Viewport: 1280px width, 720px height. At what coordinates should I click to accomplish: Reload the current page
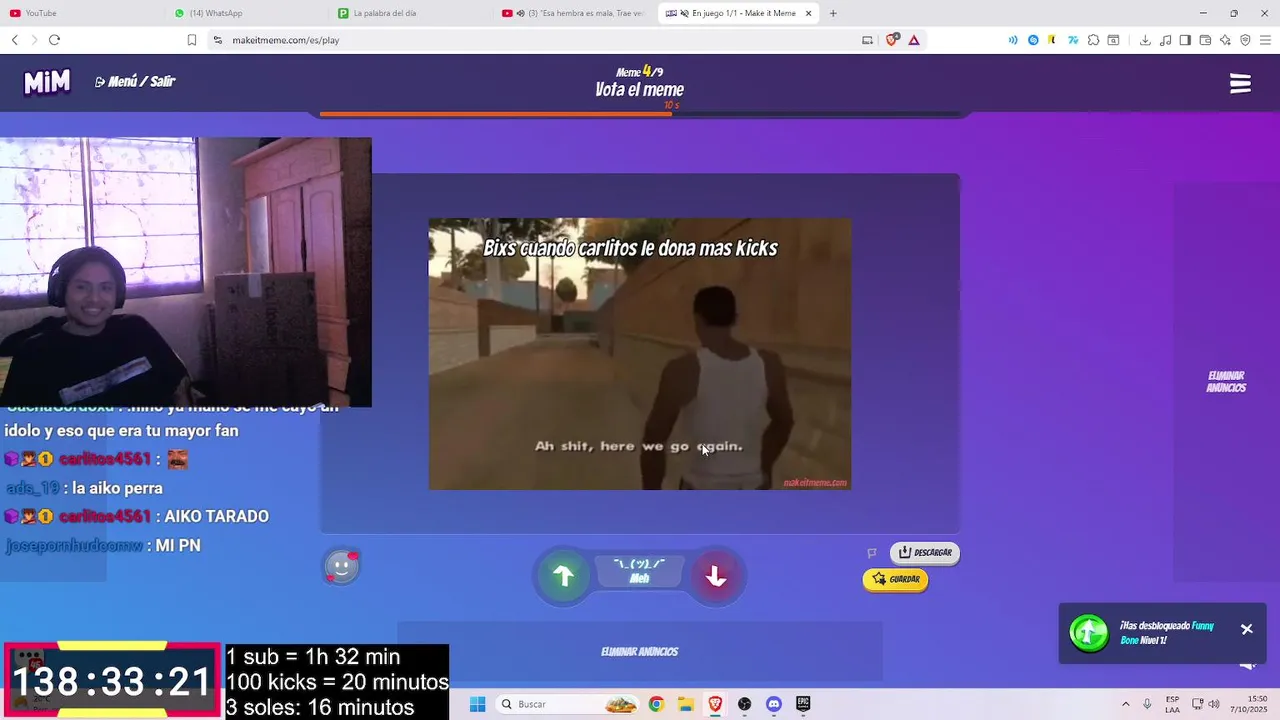(x=54, y=40)
